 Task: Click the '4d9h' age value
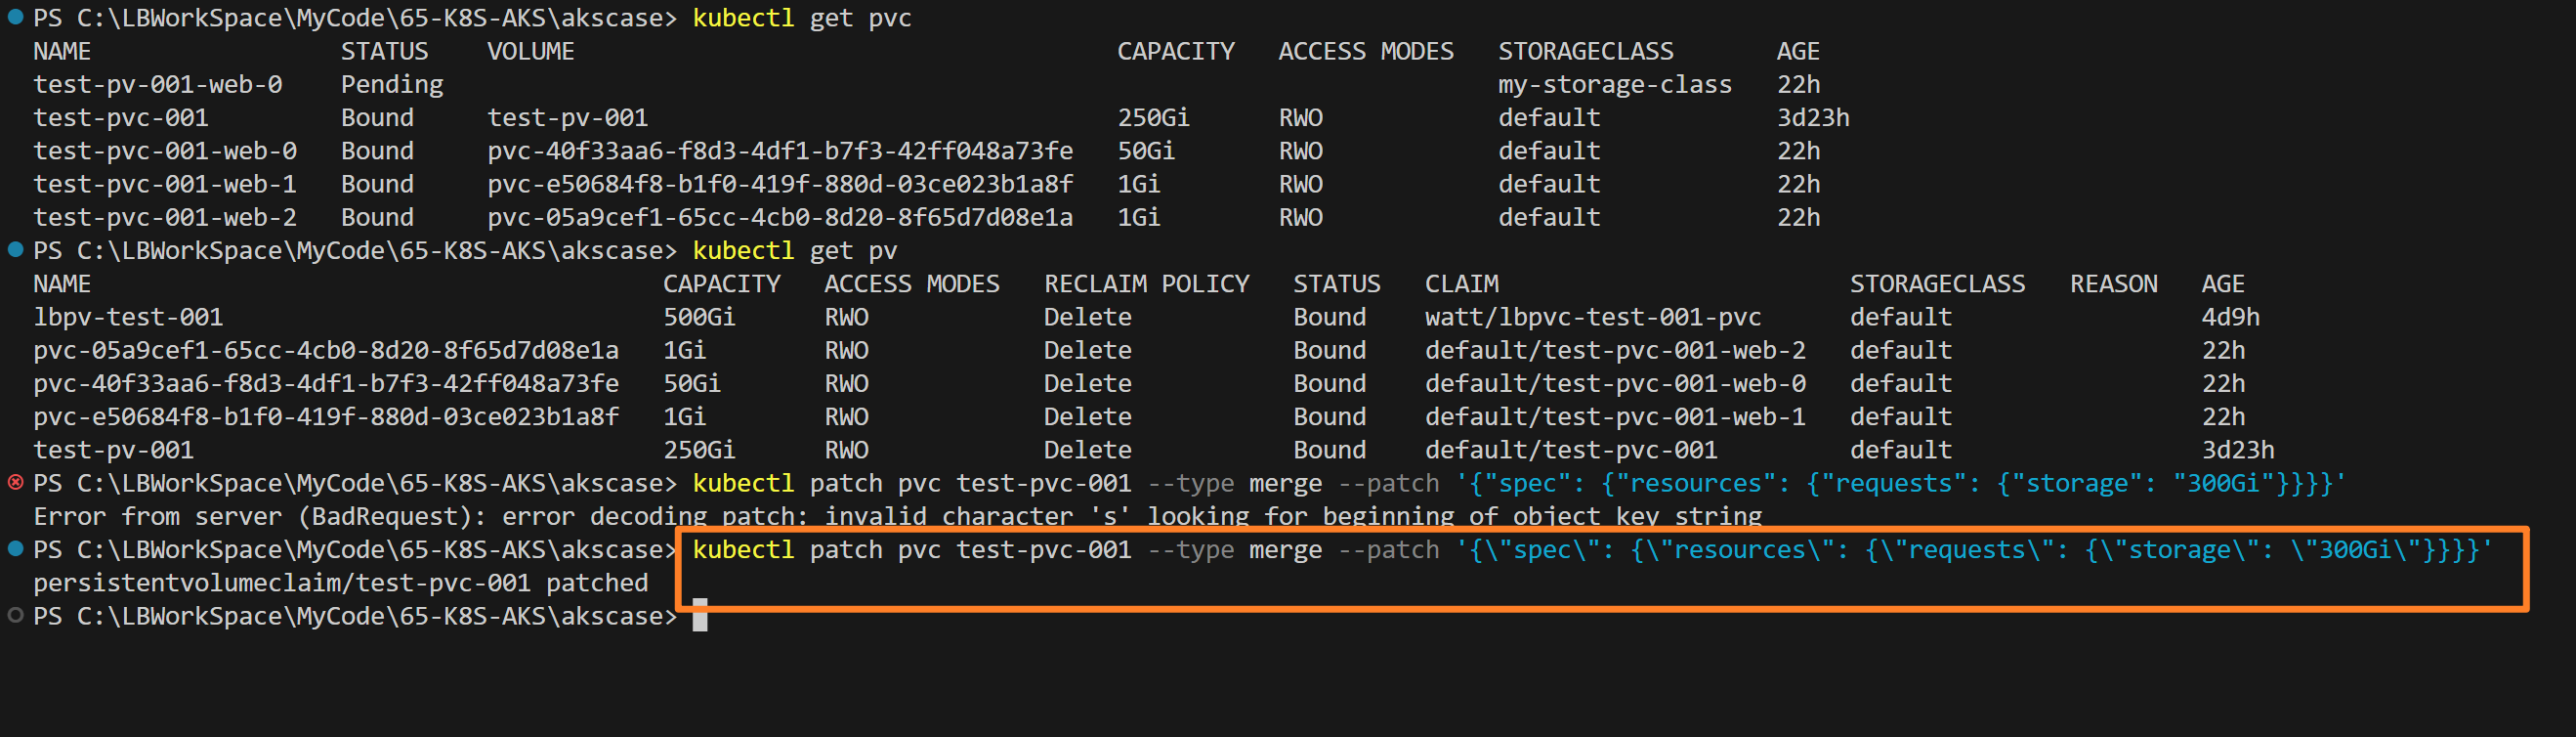2229,317
